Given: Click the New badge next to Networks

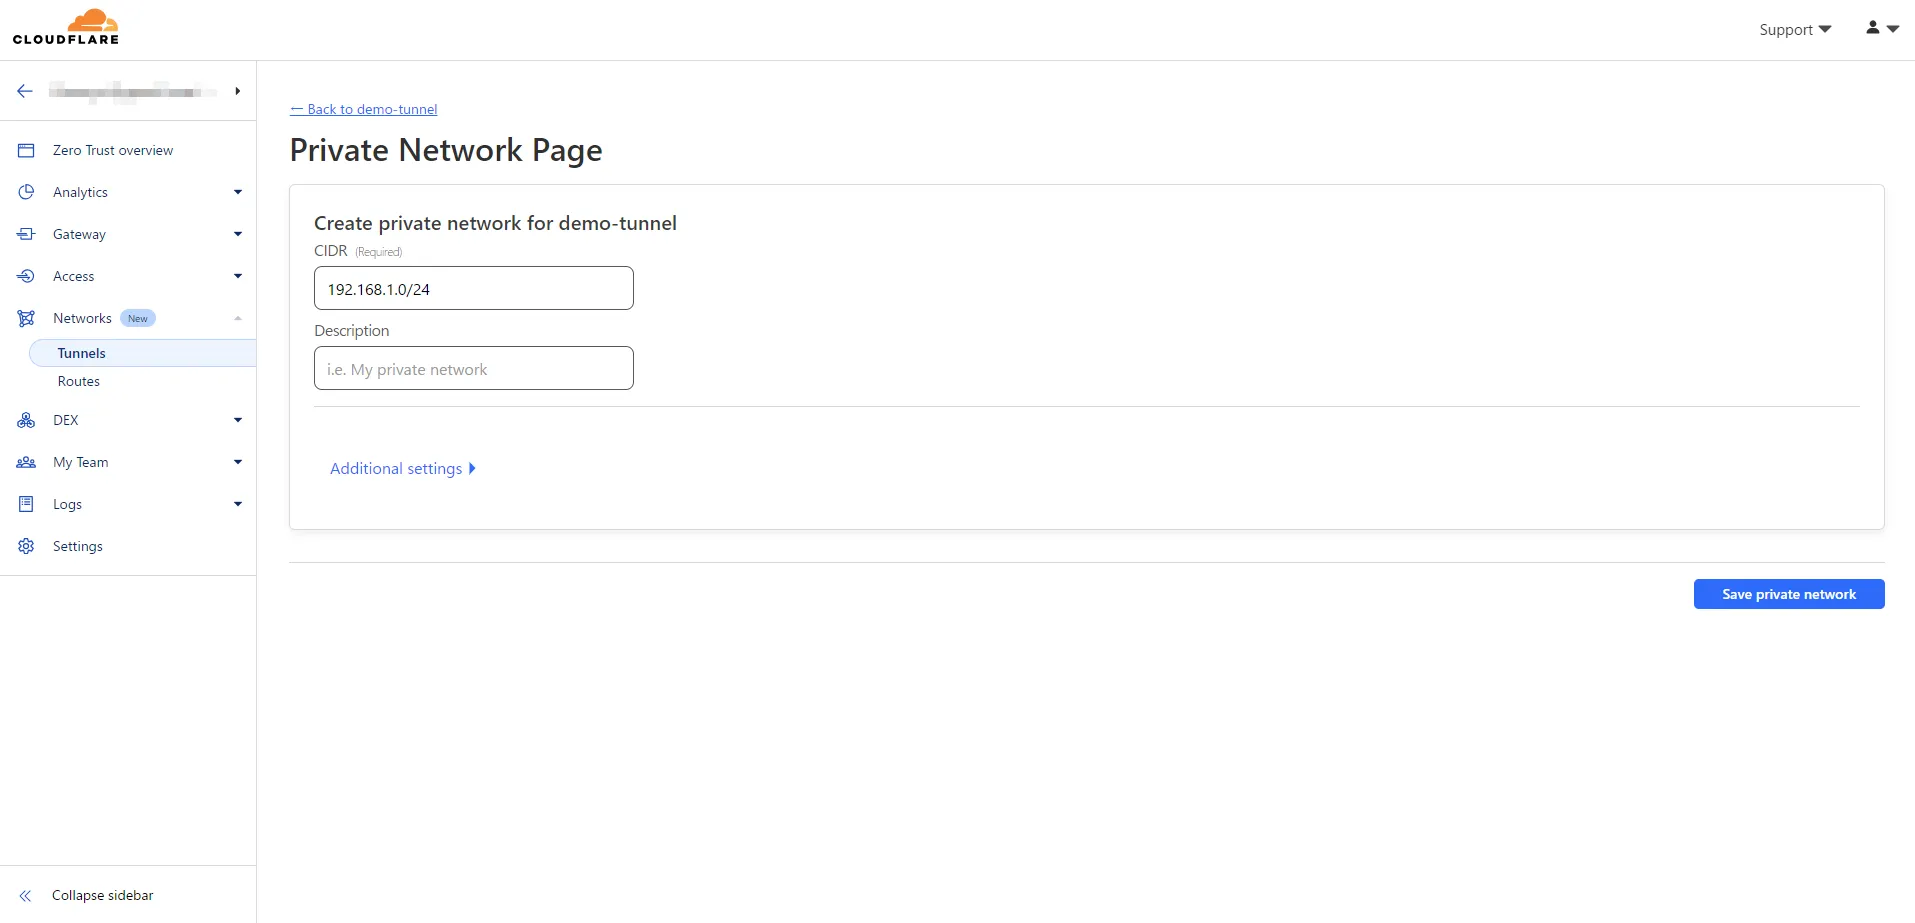Looking at the screenshot, I should tap(138, 318).
